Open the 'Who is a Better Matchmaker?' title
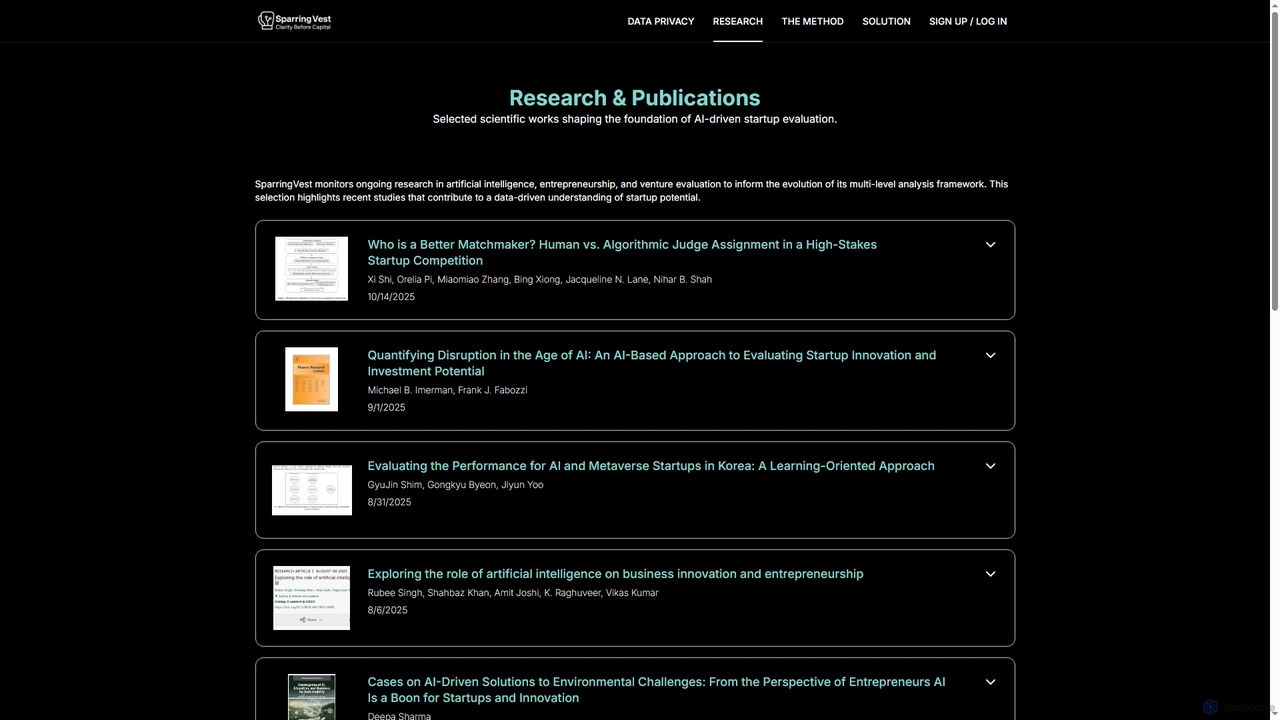Screen dimensions: 1280x720 click(x=622, y=252)
